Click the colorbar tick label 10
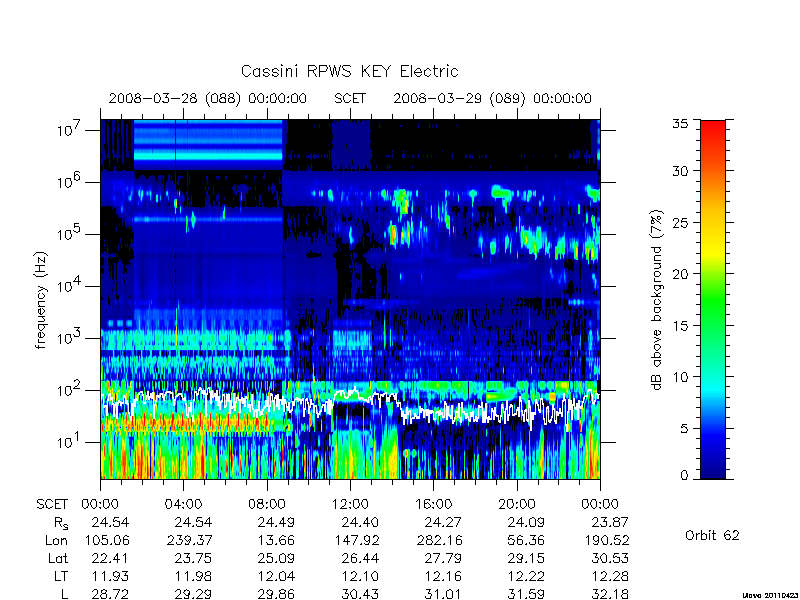Image resolution: width=800 pixels, height=600 pixels. coord(683,377)
